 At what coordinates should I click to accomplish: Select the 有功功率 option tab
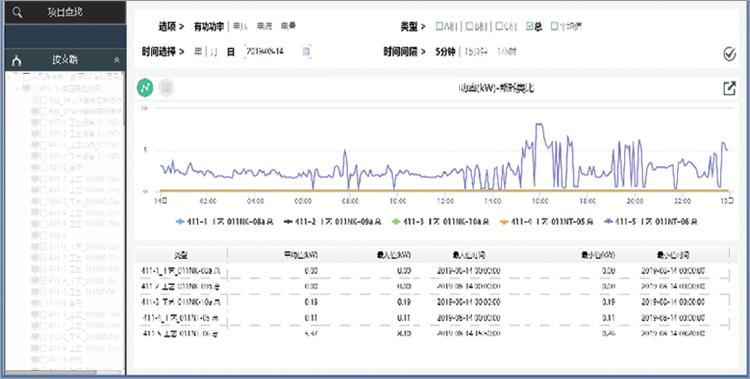(x=209, y=26)
